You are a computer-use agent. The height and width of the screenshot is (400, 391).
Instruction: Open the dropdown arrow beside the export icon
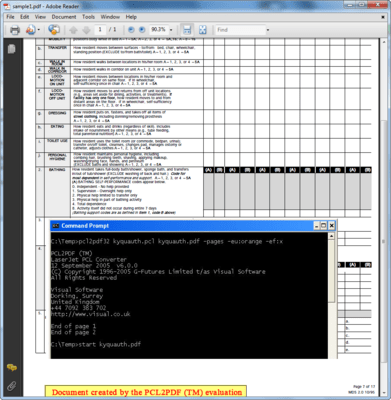click(38, 30)
